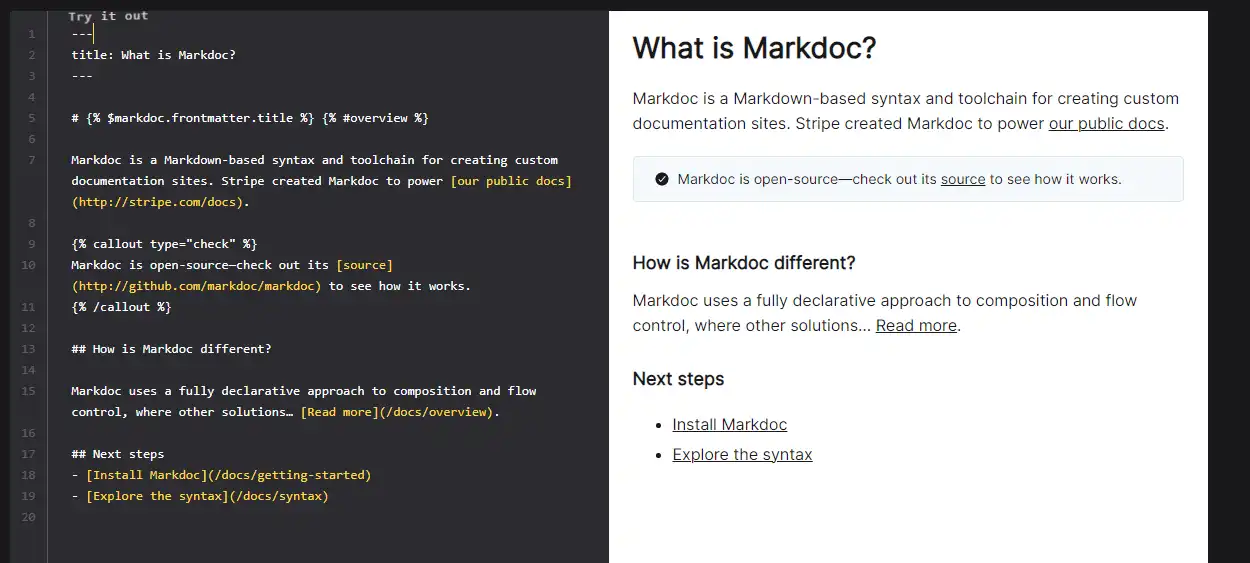The width and height of the screenshot is (1250, 563).
Task: Click '## Next steps' in the editor
Action: point(118,454)
